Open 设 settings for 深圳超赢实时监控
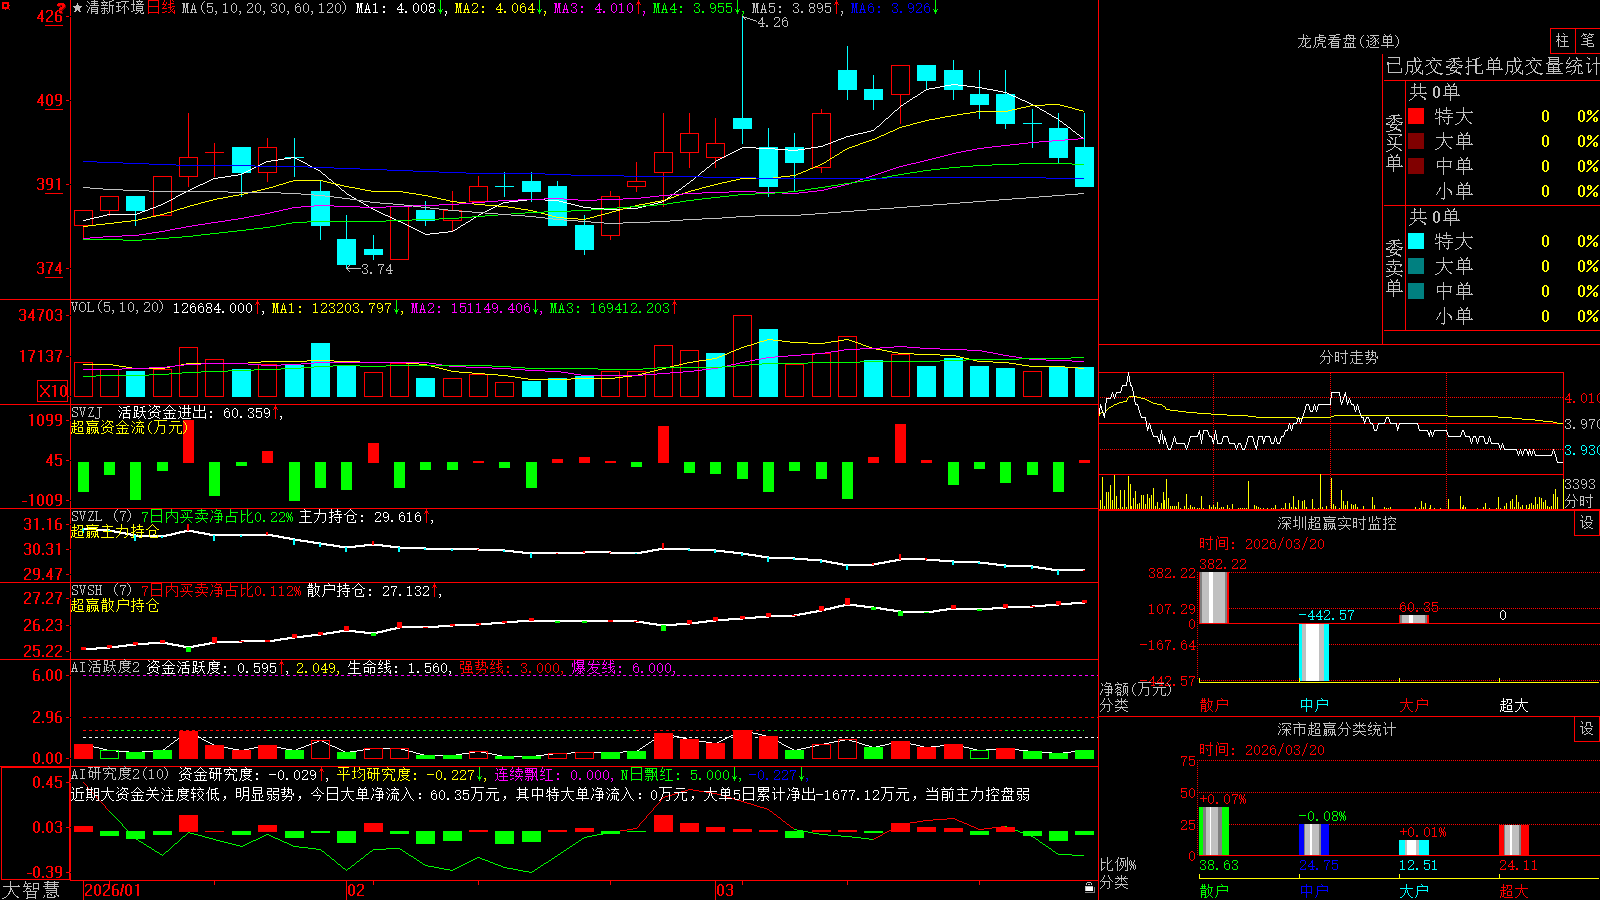 coord(1587,523)
